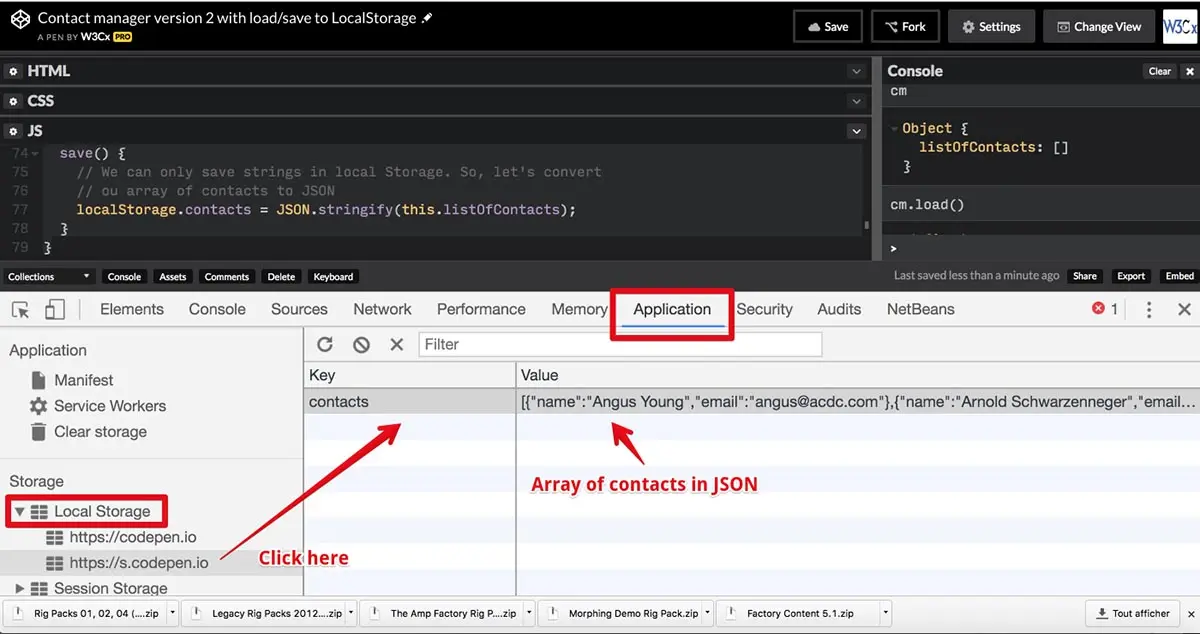Open JS editor settings gear

pyautogui.click(x=13, y=131)
